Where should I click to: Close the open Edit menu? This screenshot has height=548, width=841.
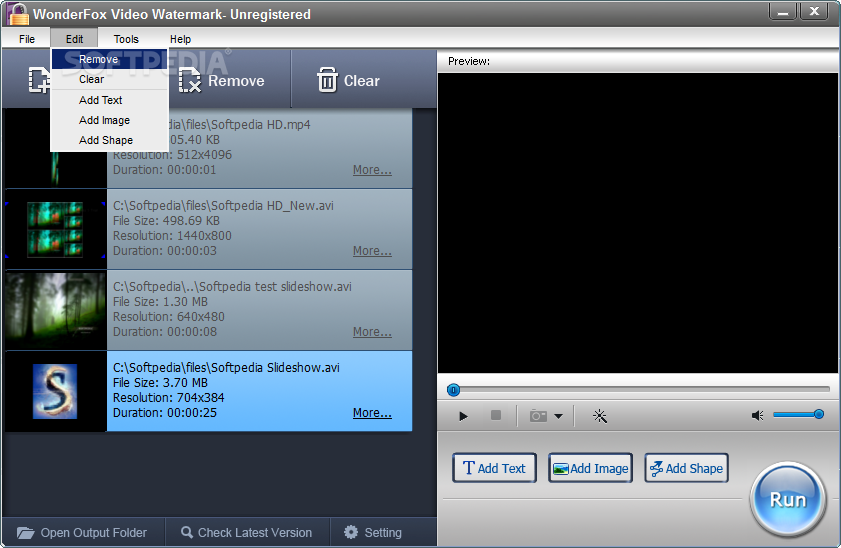click(x=75, y=39)
